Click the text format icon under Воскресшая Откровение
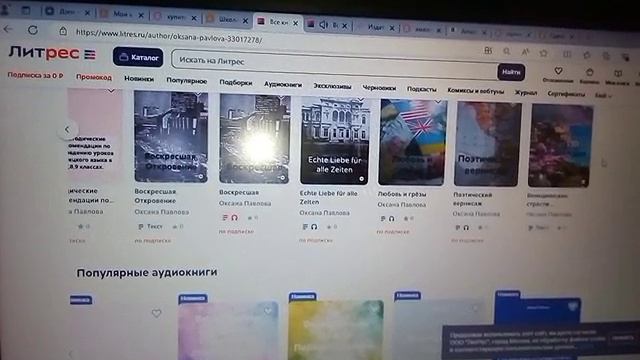640x360 pixels. tap(141, 226)
